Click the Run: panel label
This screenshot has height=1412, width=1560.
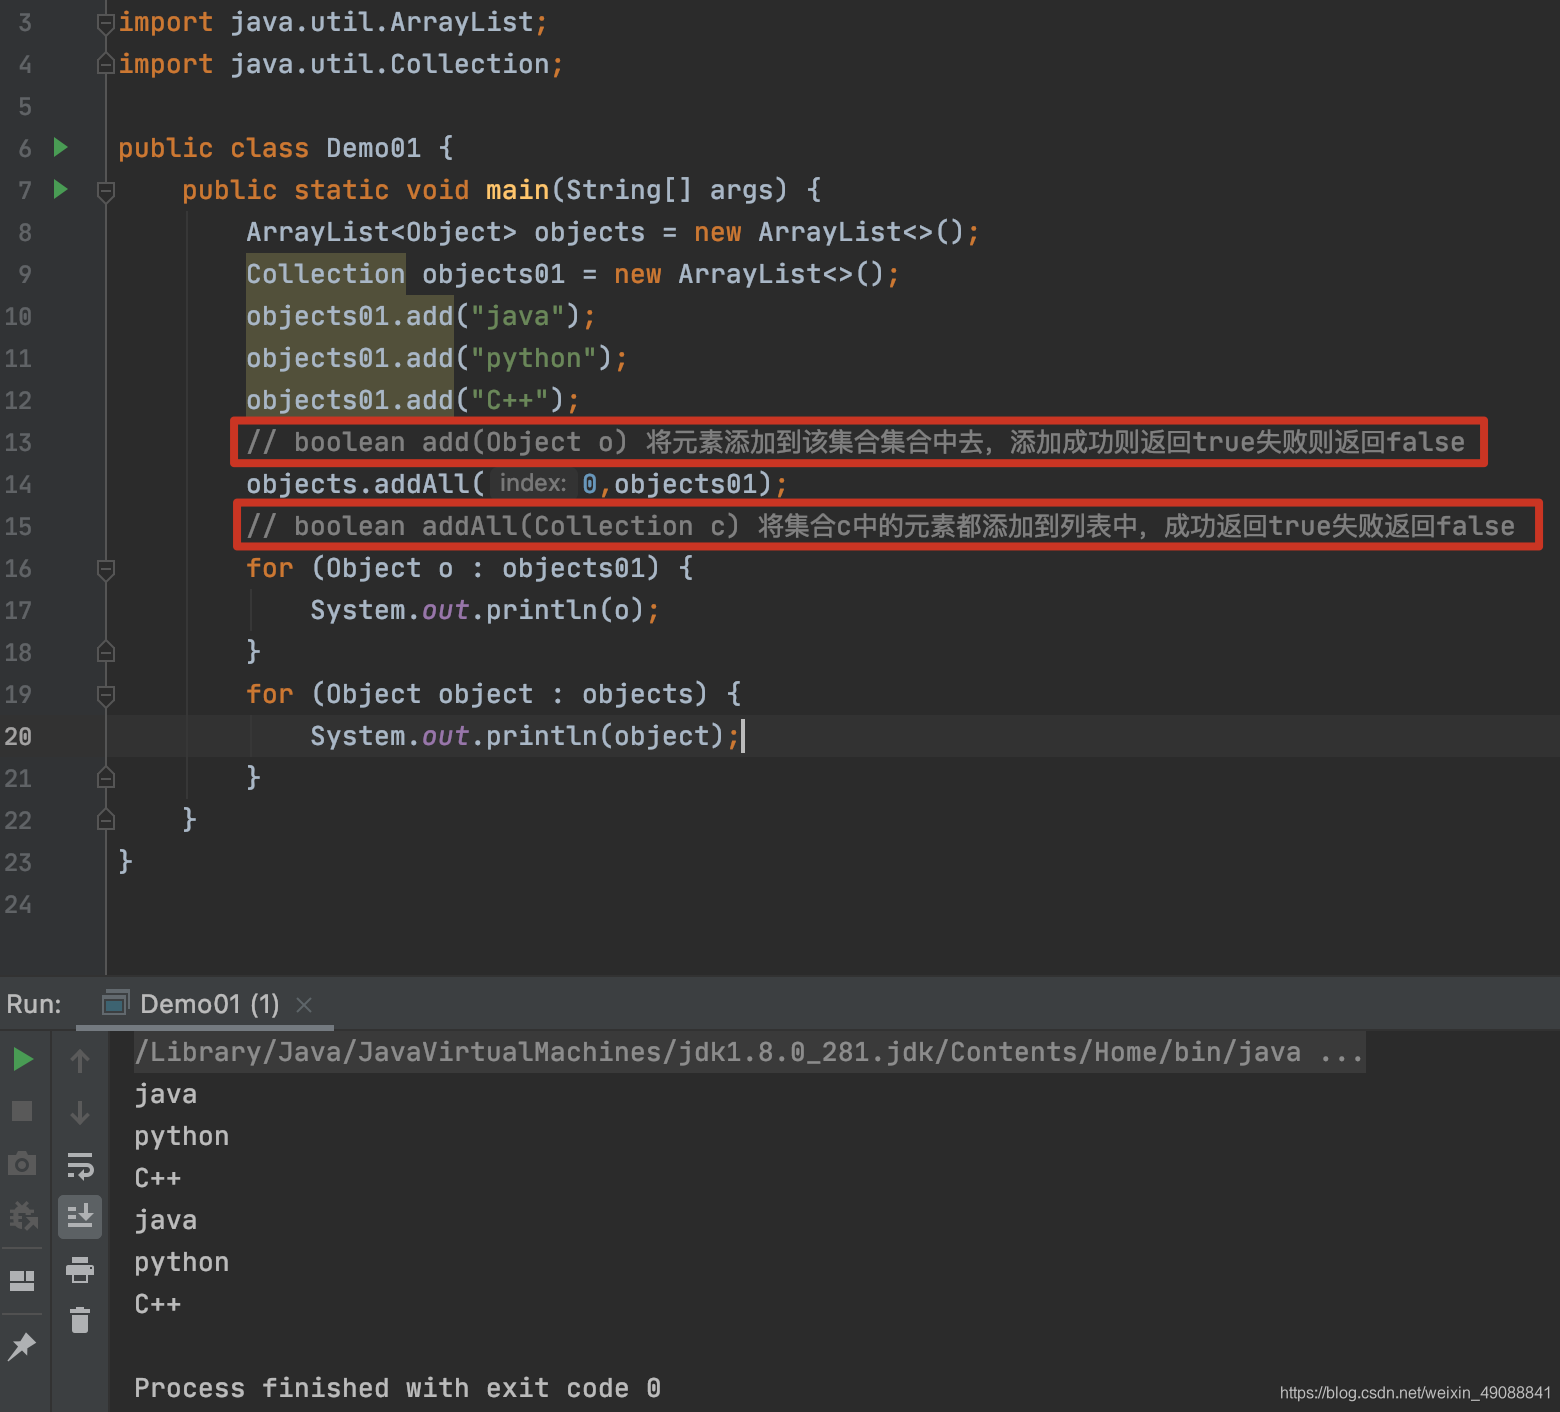34,1004
